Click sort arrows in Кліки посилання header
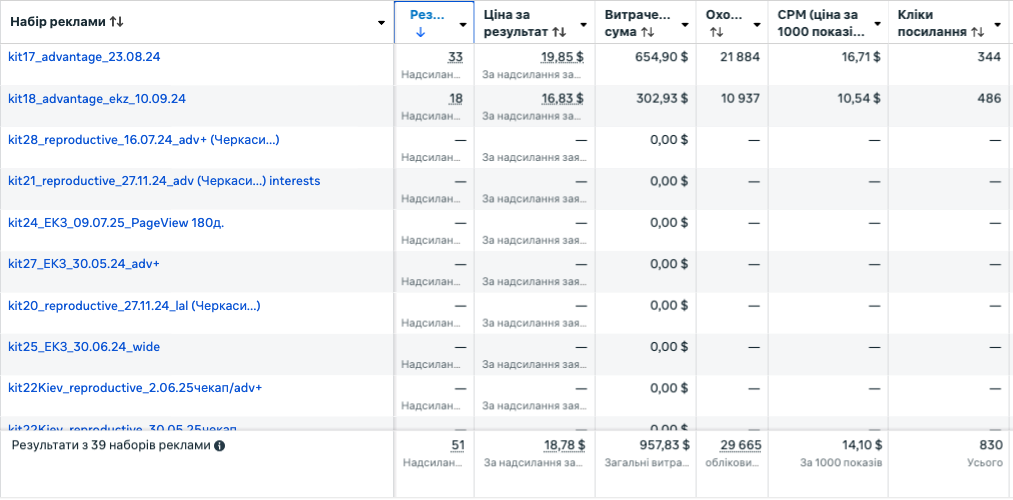1013x500 pixels. pyautogui.click(x=978, y=32)
